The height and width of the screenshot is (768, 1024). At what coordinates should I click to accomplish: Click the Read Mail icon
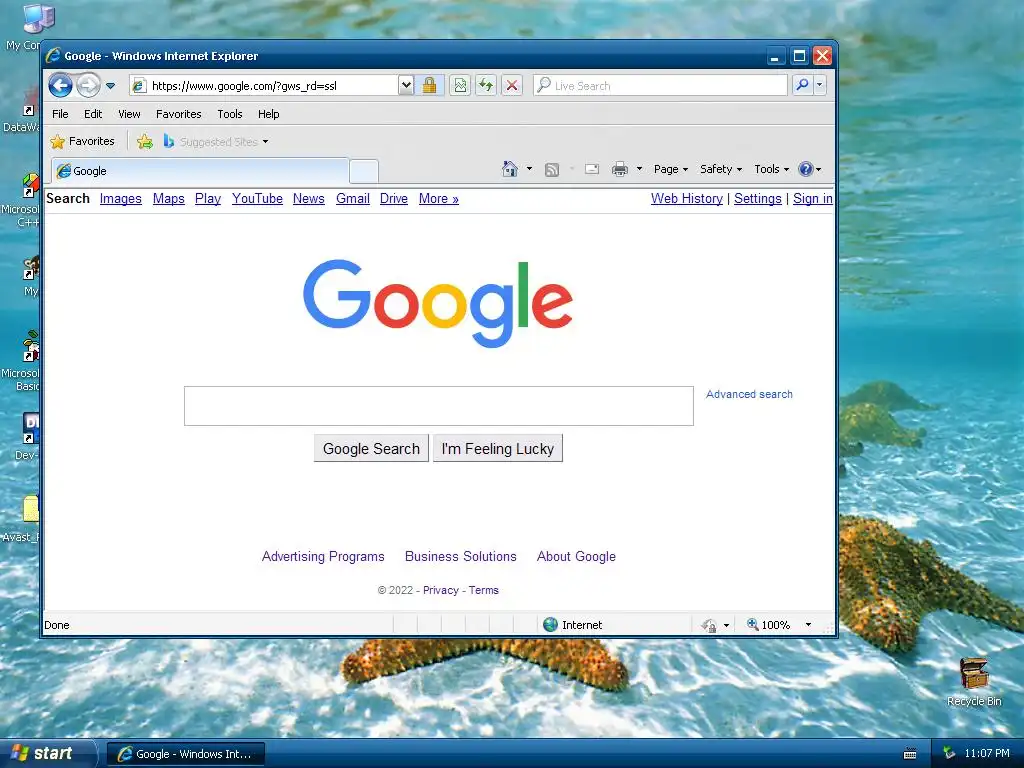pos(592,170)
